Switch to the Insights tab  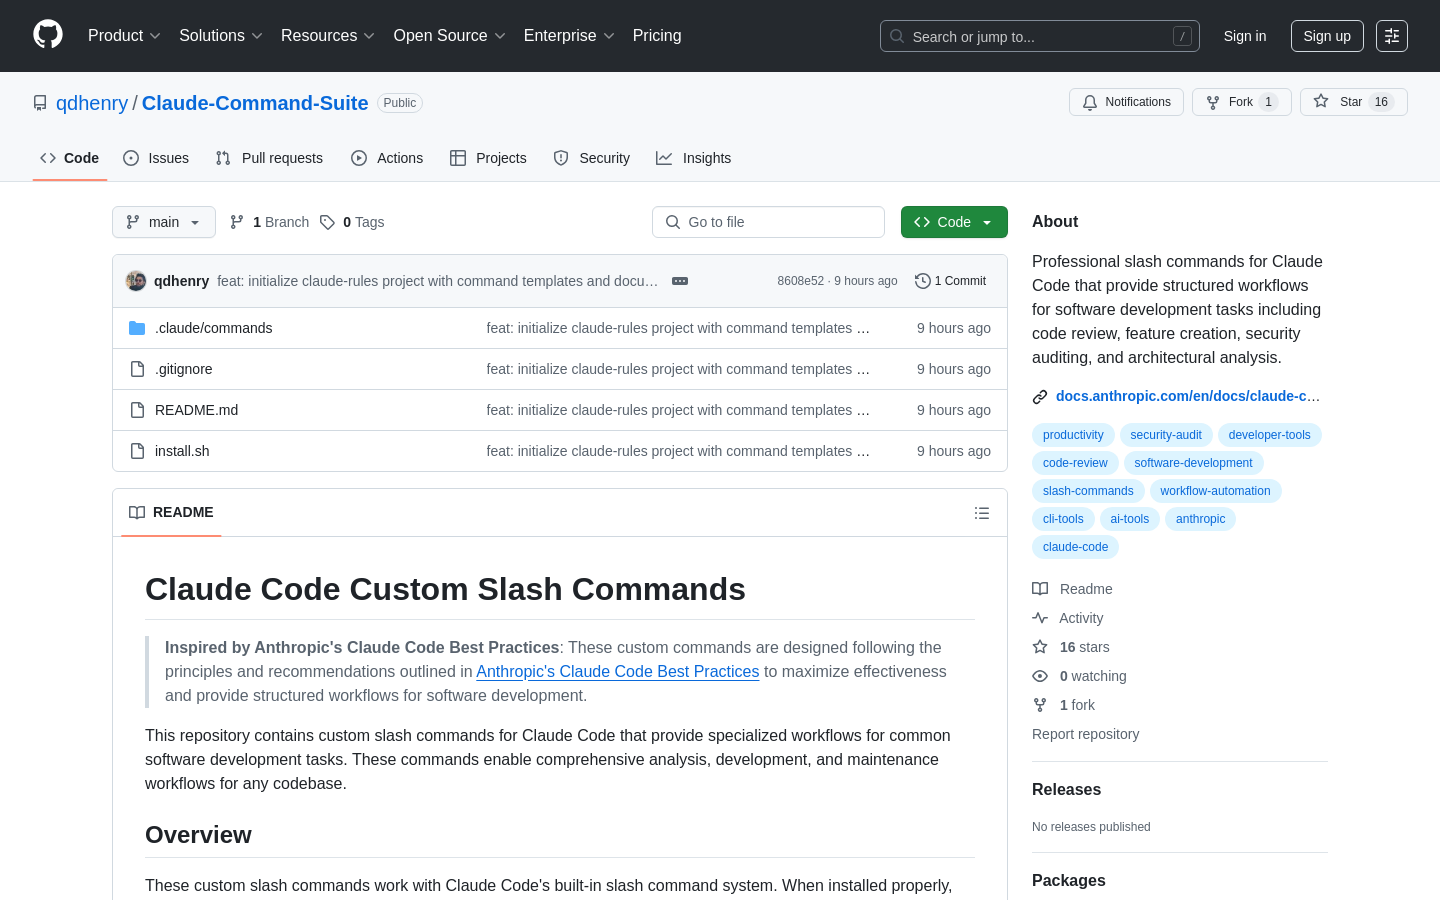click(x=693, y=158)
